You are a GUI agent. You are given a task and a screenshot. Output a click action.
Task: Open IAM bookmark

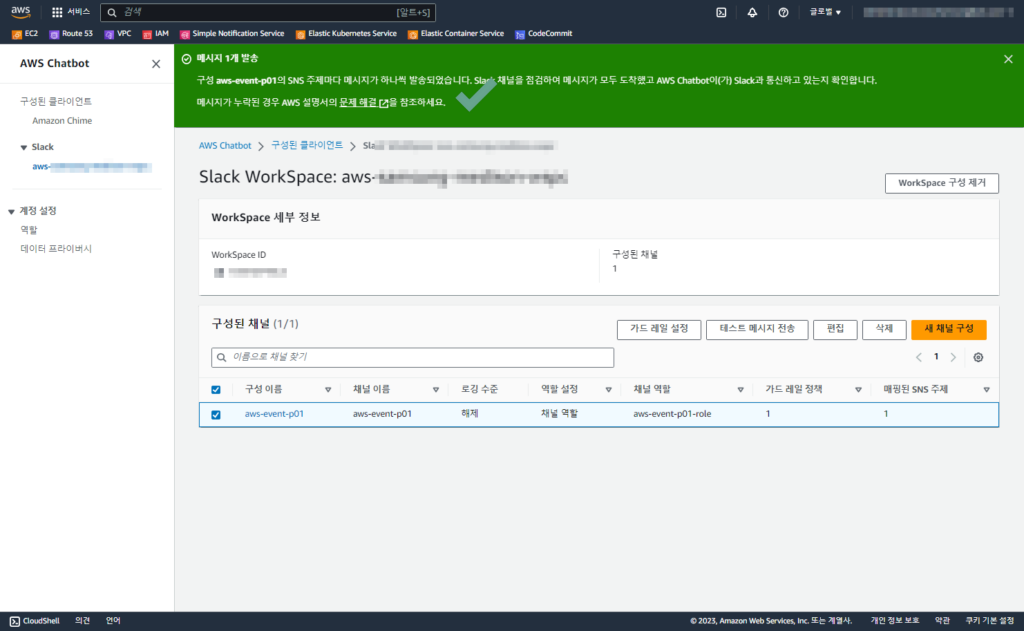155,33
